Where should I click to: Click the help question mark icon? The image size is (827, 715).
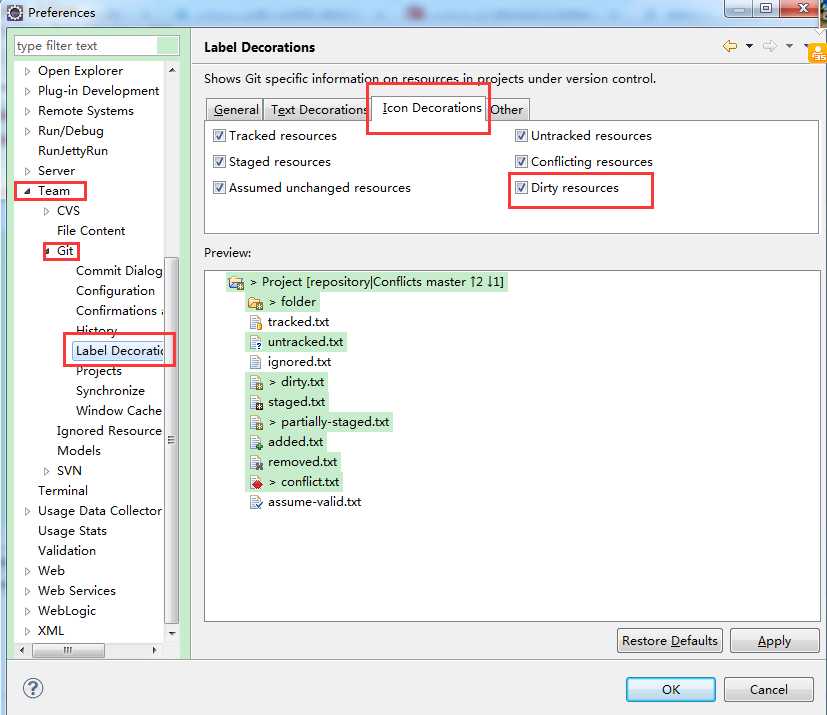(33, 688)
